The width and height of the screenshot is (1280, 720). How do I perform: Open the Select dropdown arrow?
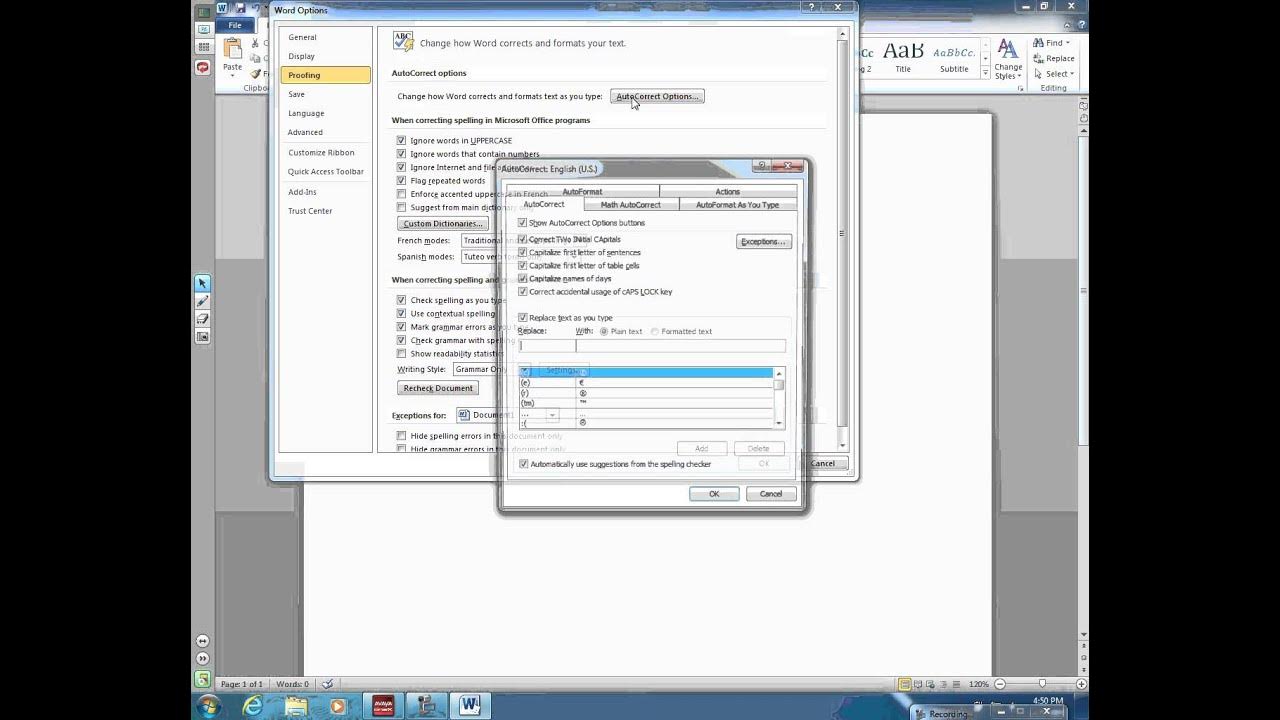(x=1072, y=74)
